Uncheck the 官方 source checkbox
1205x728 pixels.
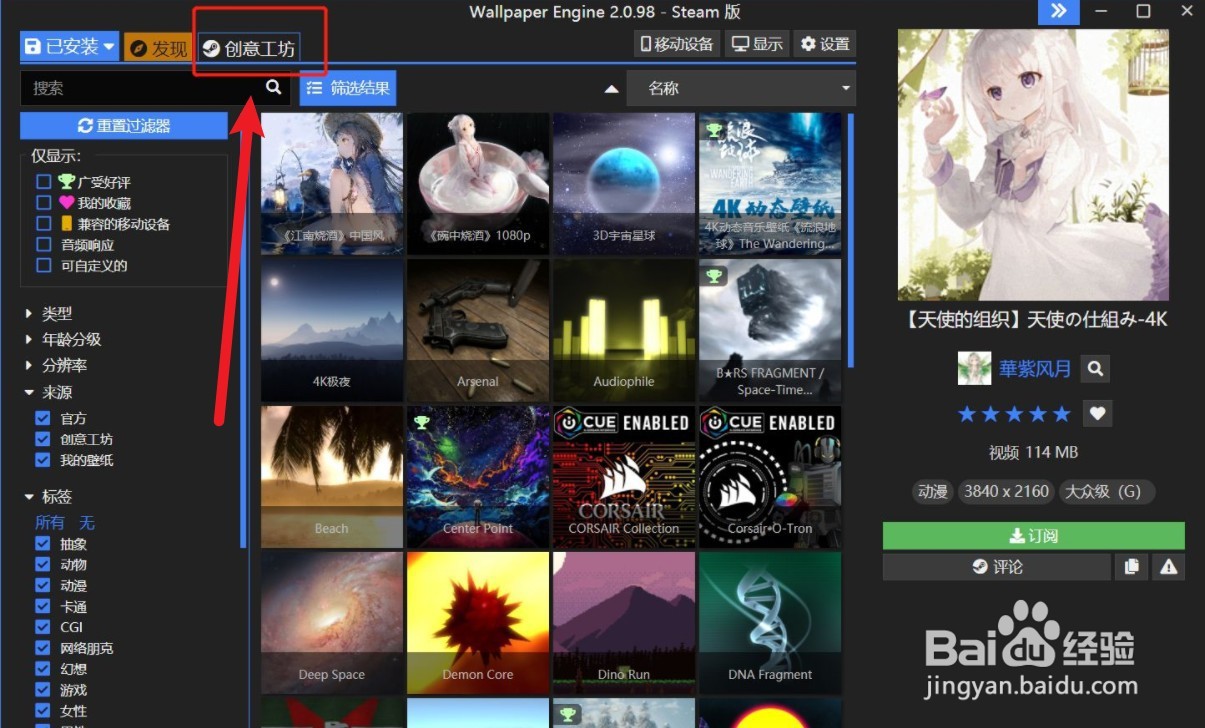(43, 418)
